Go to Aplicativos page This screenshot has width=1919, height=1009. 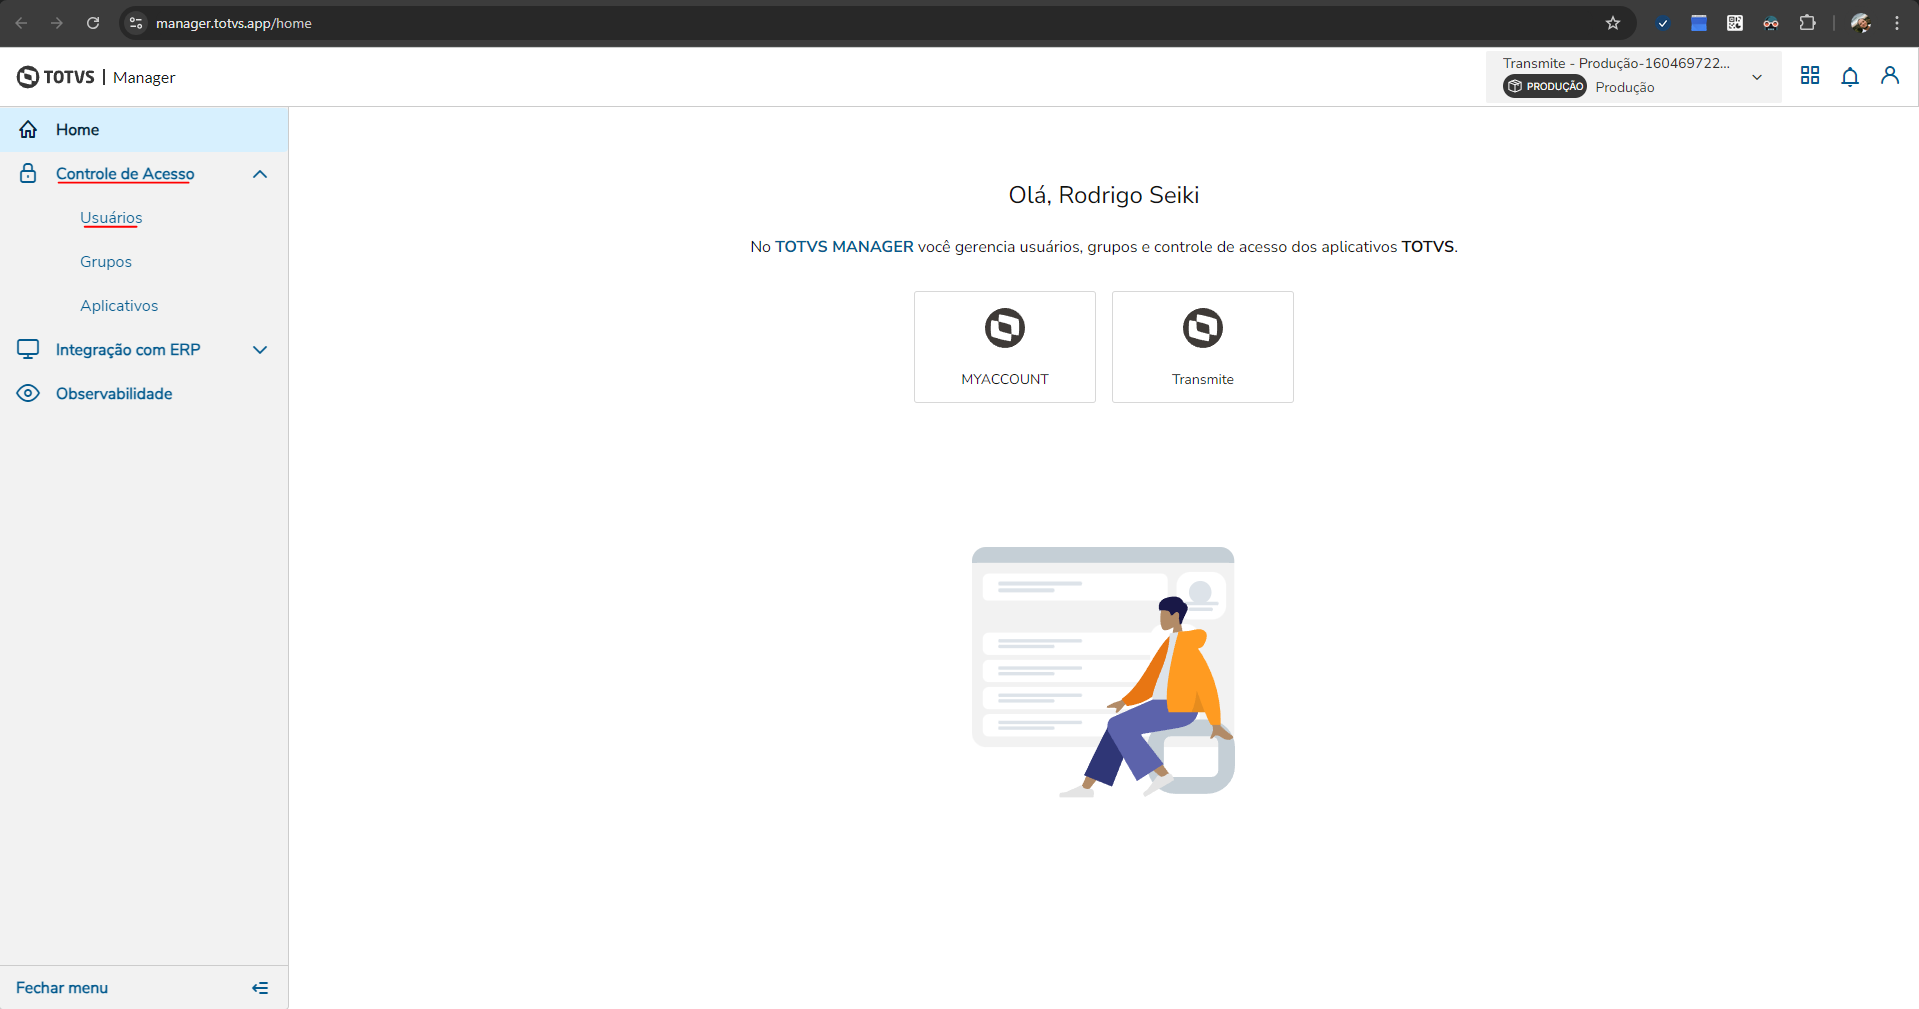tap(119, 306)
